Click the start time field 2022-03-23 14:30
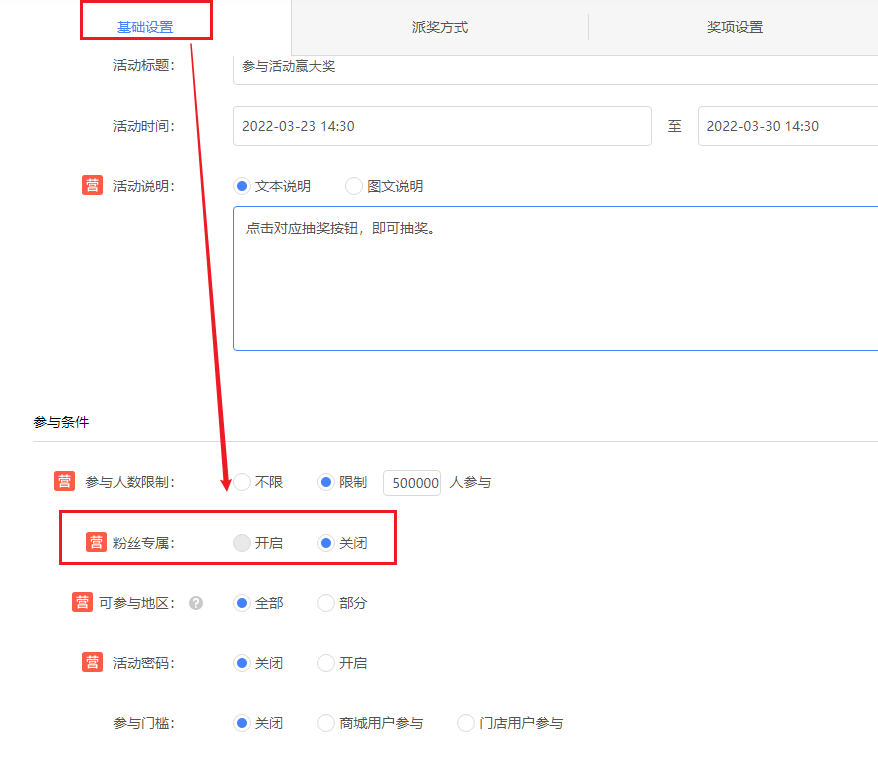This screenshot has width=878, height=780. [x=442, y=126]
